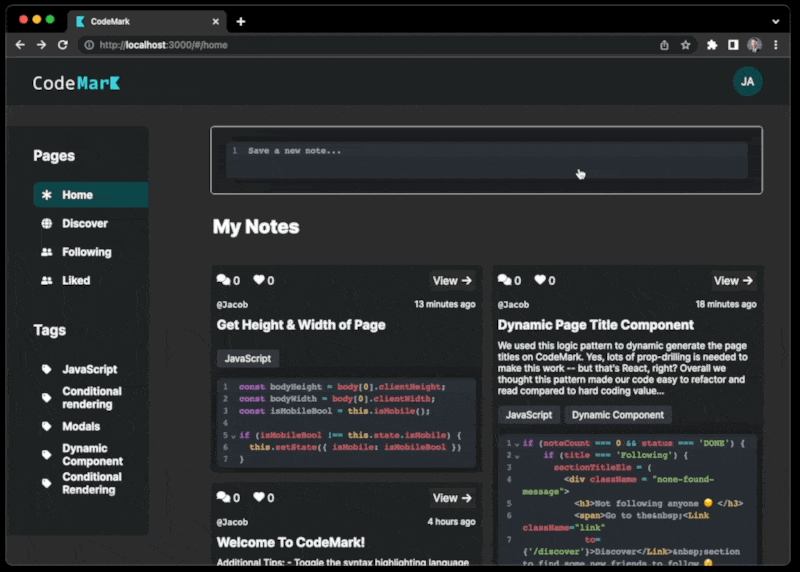Bookmark the page with the star icon
This screenshot has width=800, height=572.
686,45
